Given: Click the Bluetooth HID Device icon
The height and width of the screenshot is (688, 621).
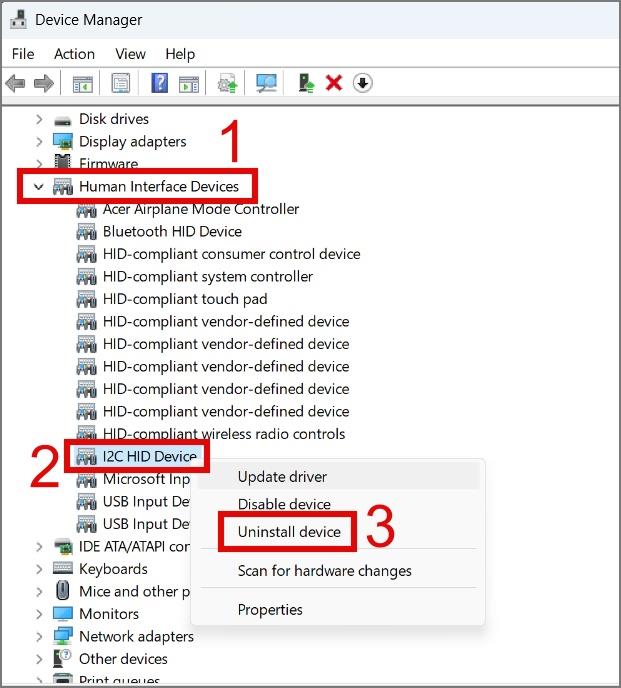Looking at the screenshot, I should (86, 232).
